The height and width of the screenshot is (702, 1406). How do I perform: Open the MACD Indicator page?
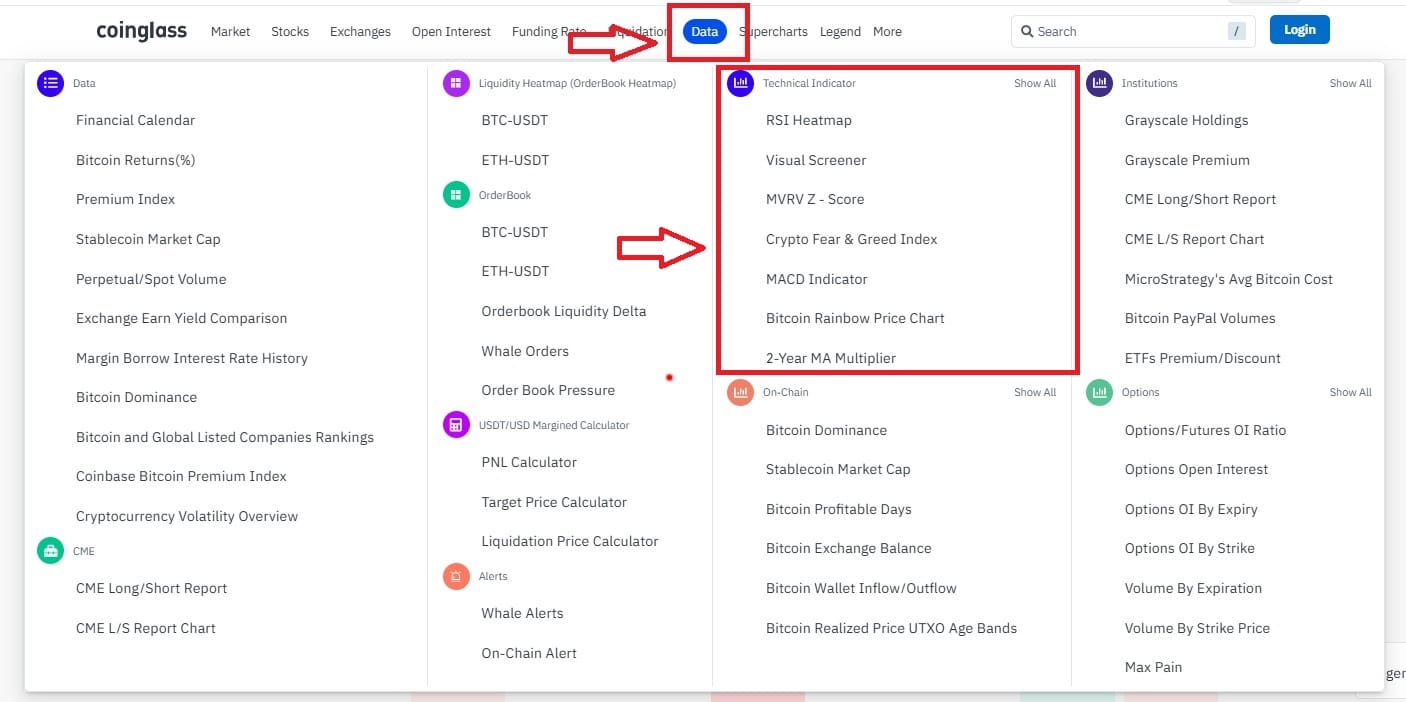pos(817,279)
